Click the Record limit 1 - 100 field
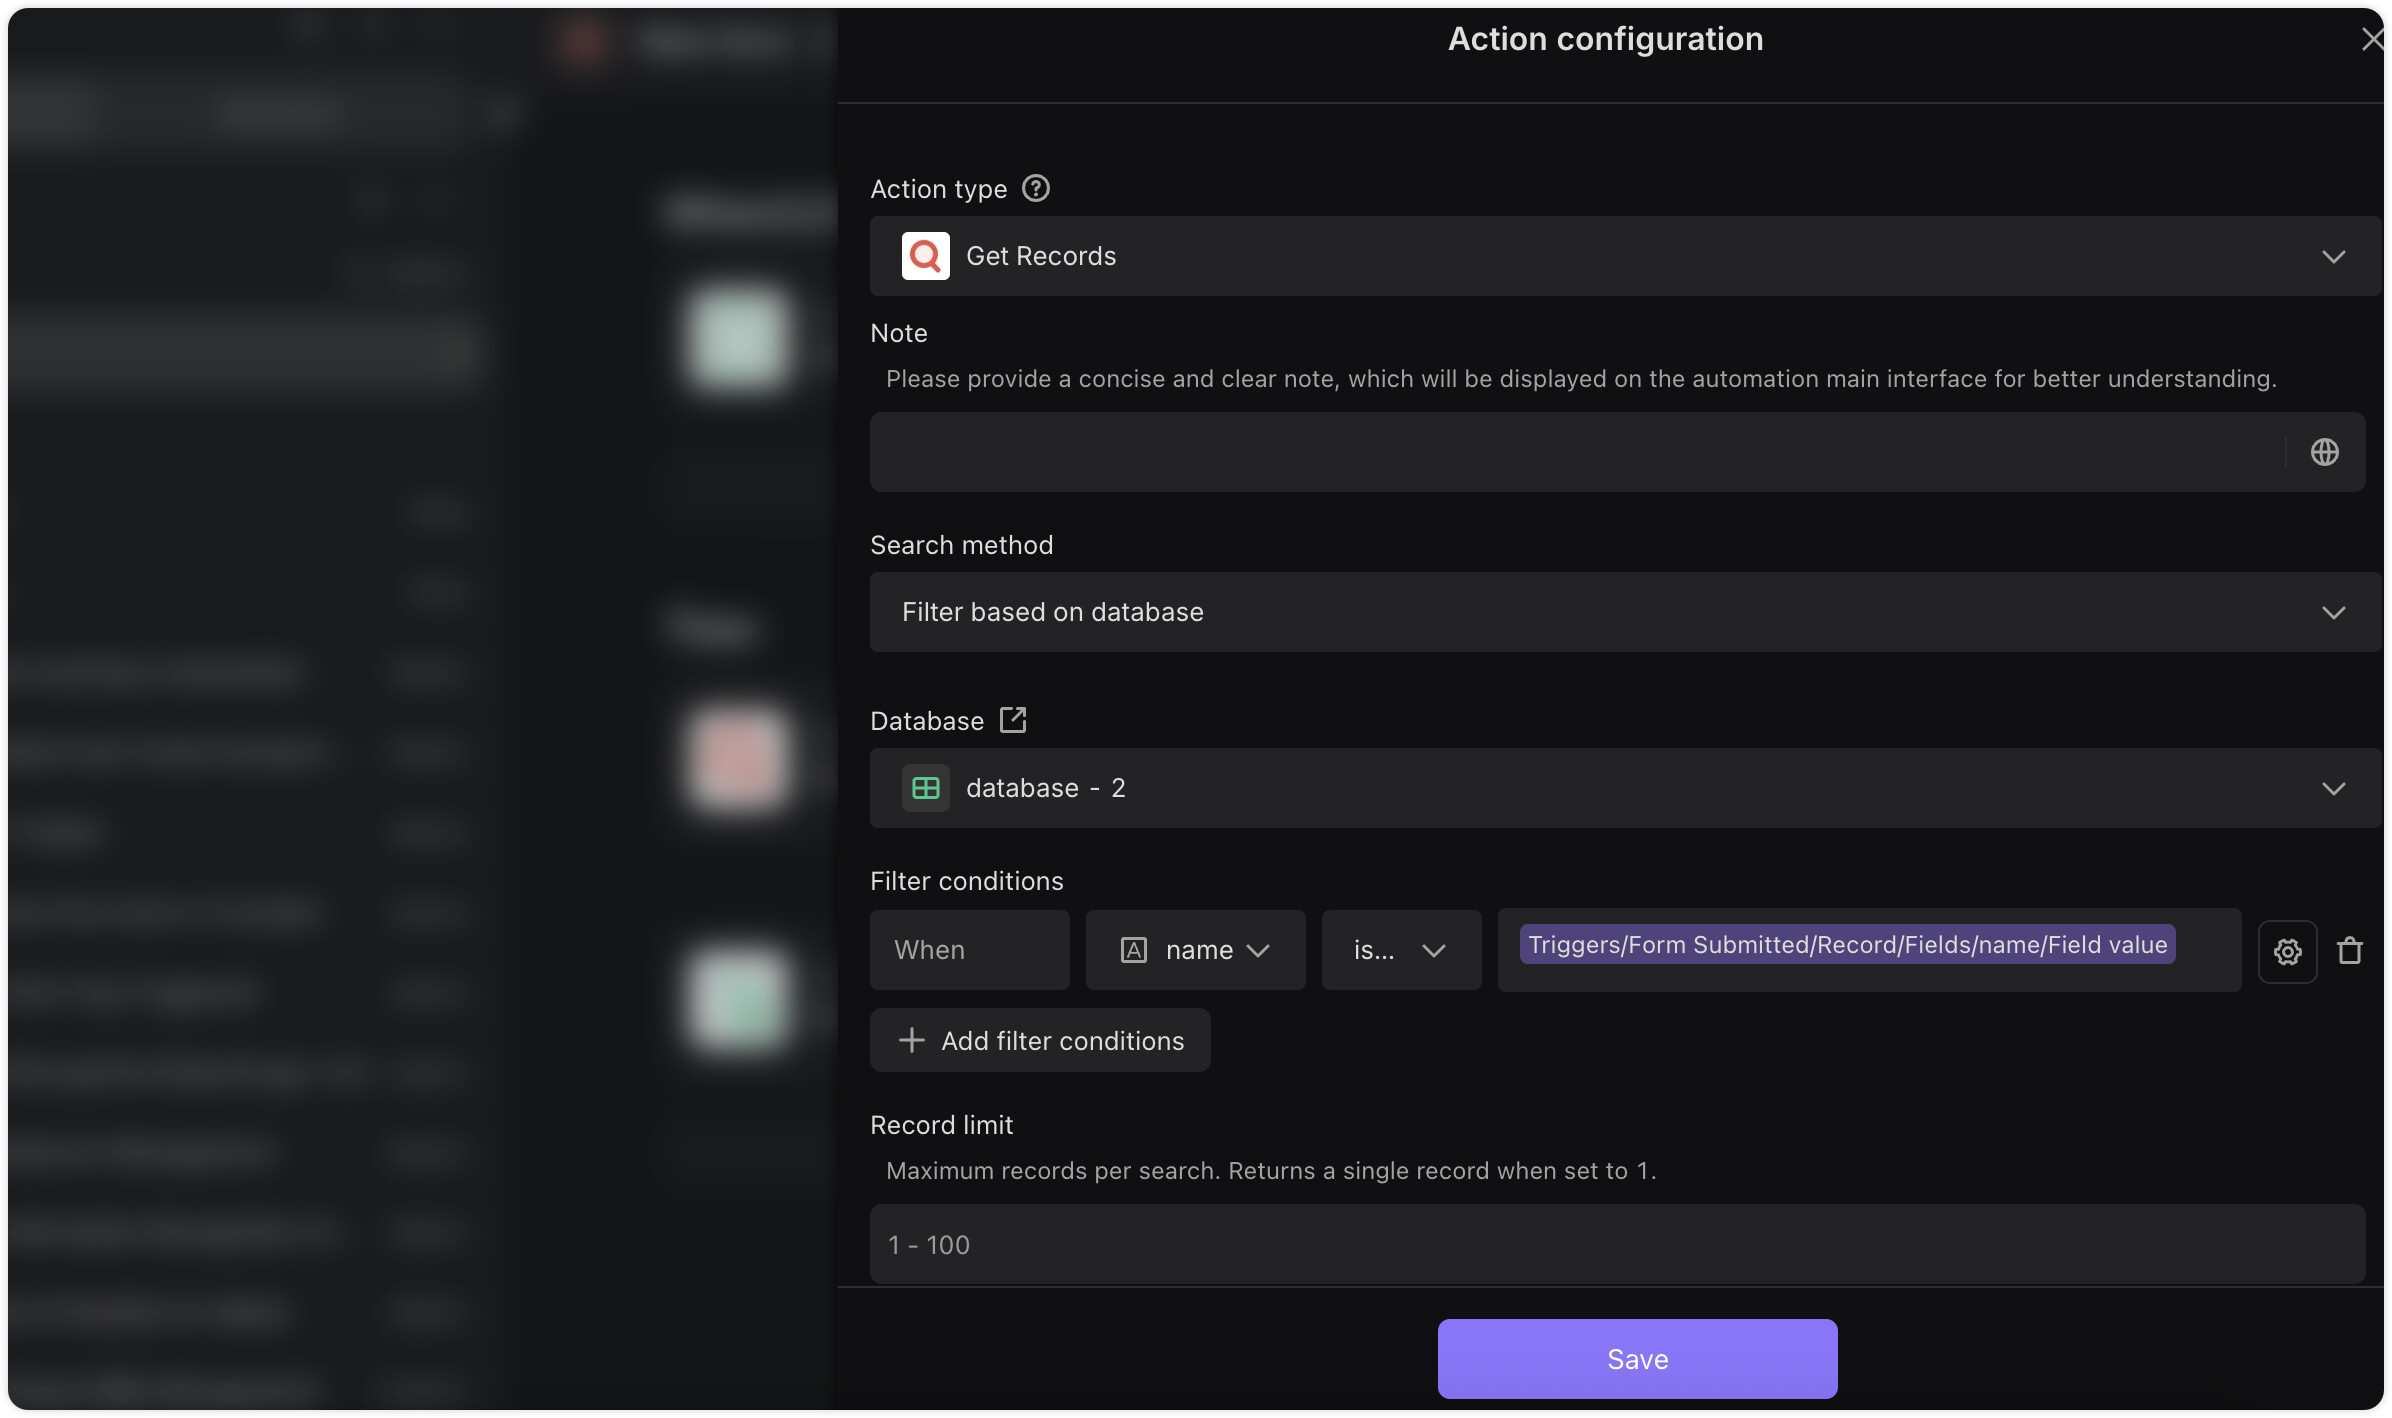Image resolution: width=2392 pixels, height=1418 pixels. click(1617, 1245)
